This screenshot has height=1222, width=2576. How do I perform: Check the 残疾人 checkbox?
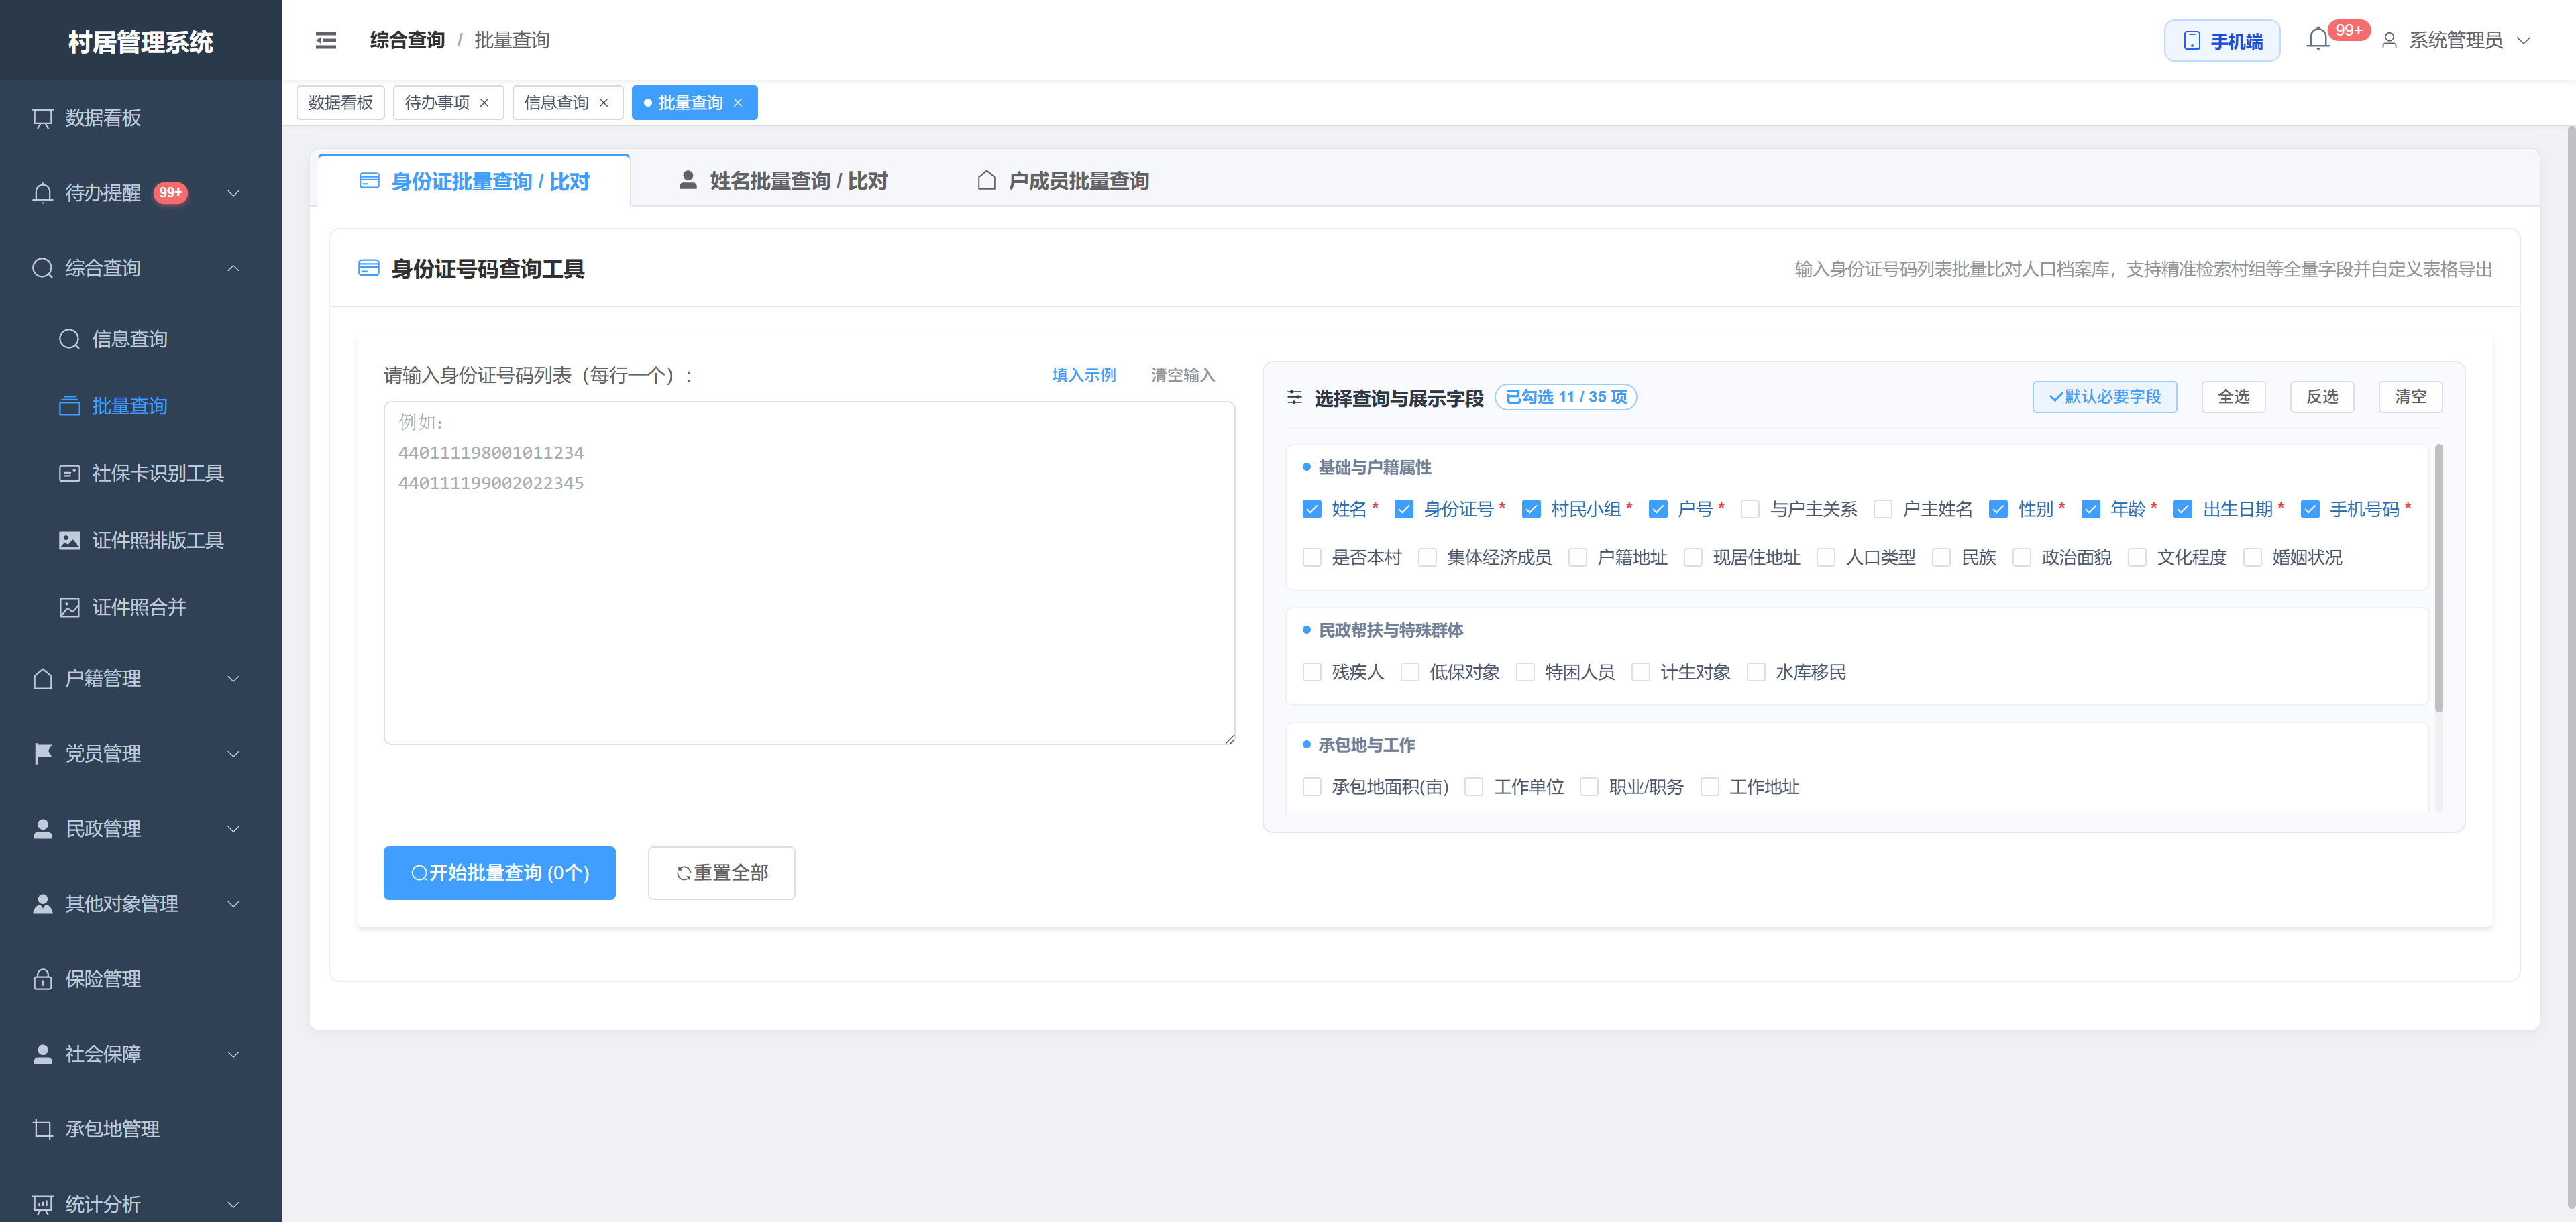click(x=1312, y=673)
